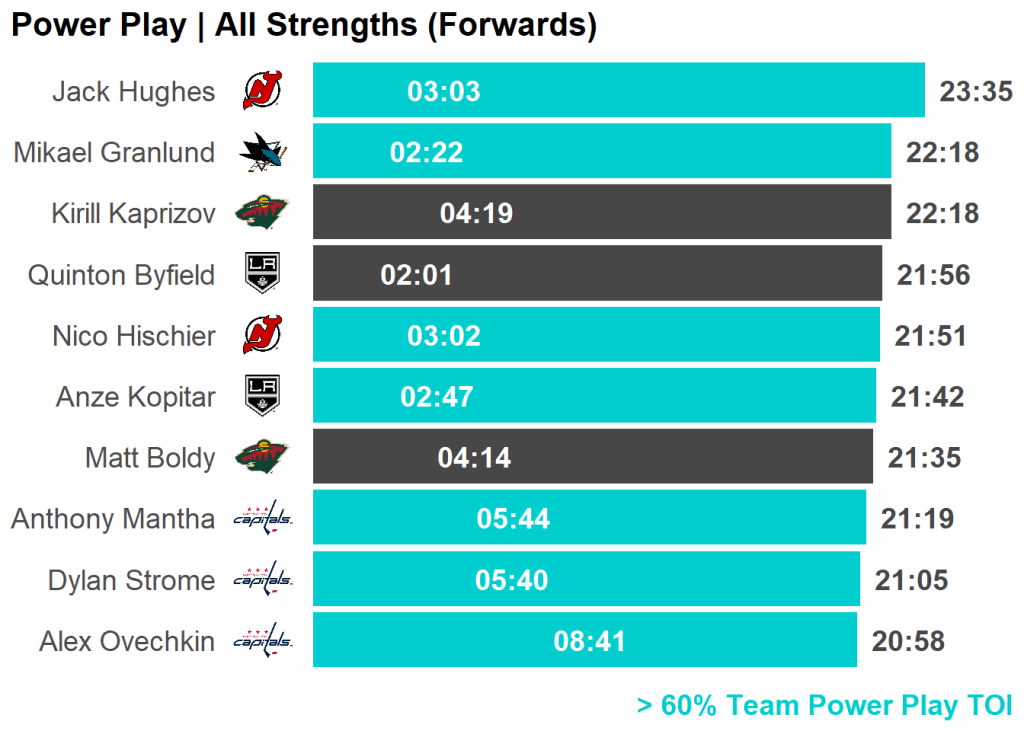Viewport: 1024px width, 731px height.
Task: Click the 23:35 total ice time value
Action: click(976, 92)
